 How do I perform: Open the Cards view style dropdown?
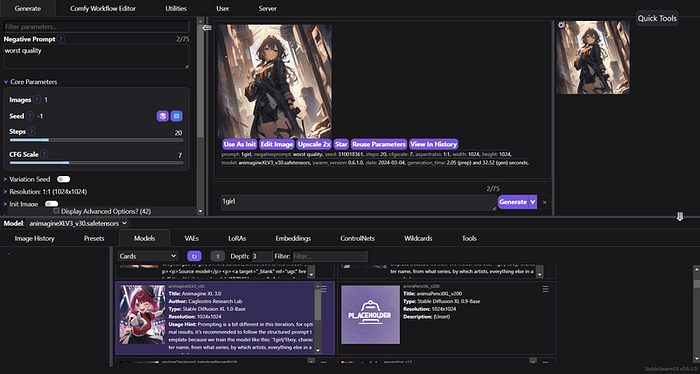click(148, 256)
